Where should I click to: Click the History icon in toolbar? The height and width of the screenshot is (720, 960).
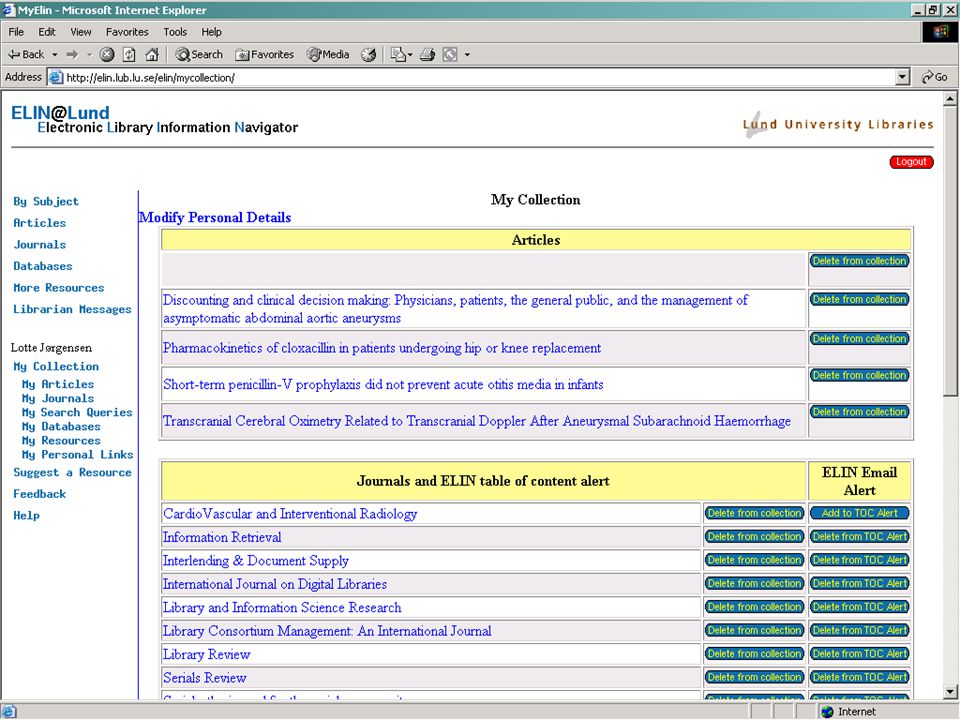click(368, 54)
